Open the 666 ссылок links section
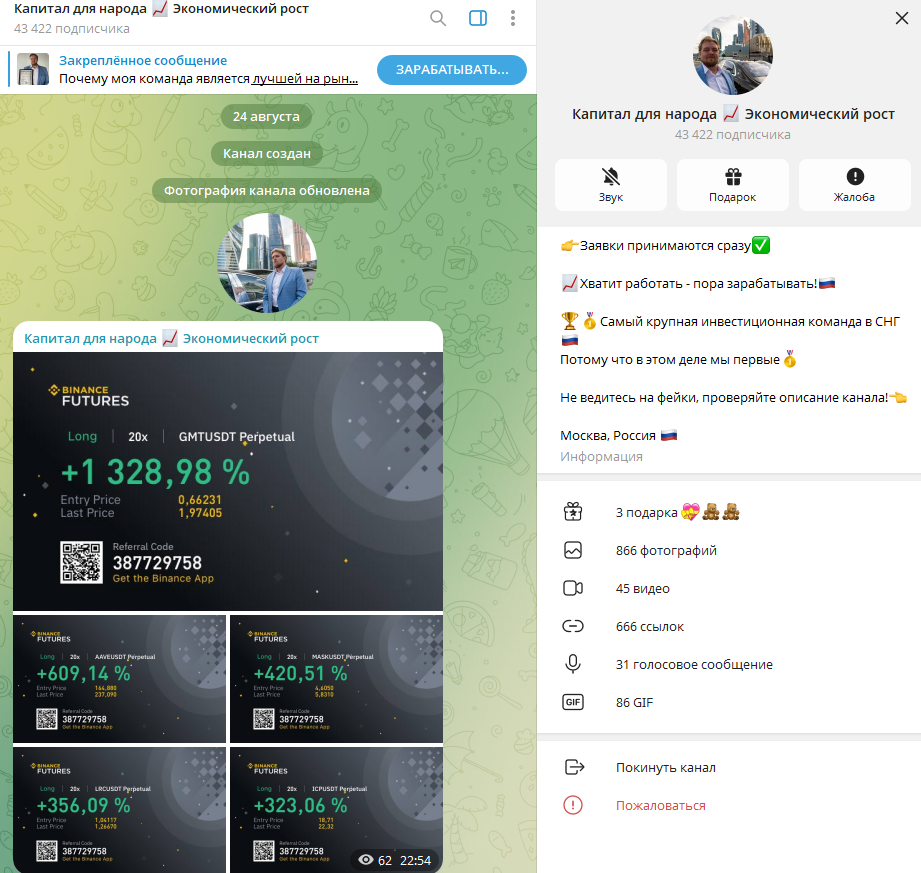Viewport: 921px width, 873px height. 729,626
